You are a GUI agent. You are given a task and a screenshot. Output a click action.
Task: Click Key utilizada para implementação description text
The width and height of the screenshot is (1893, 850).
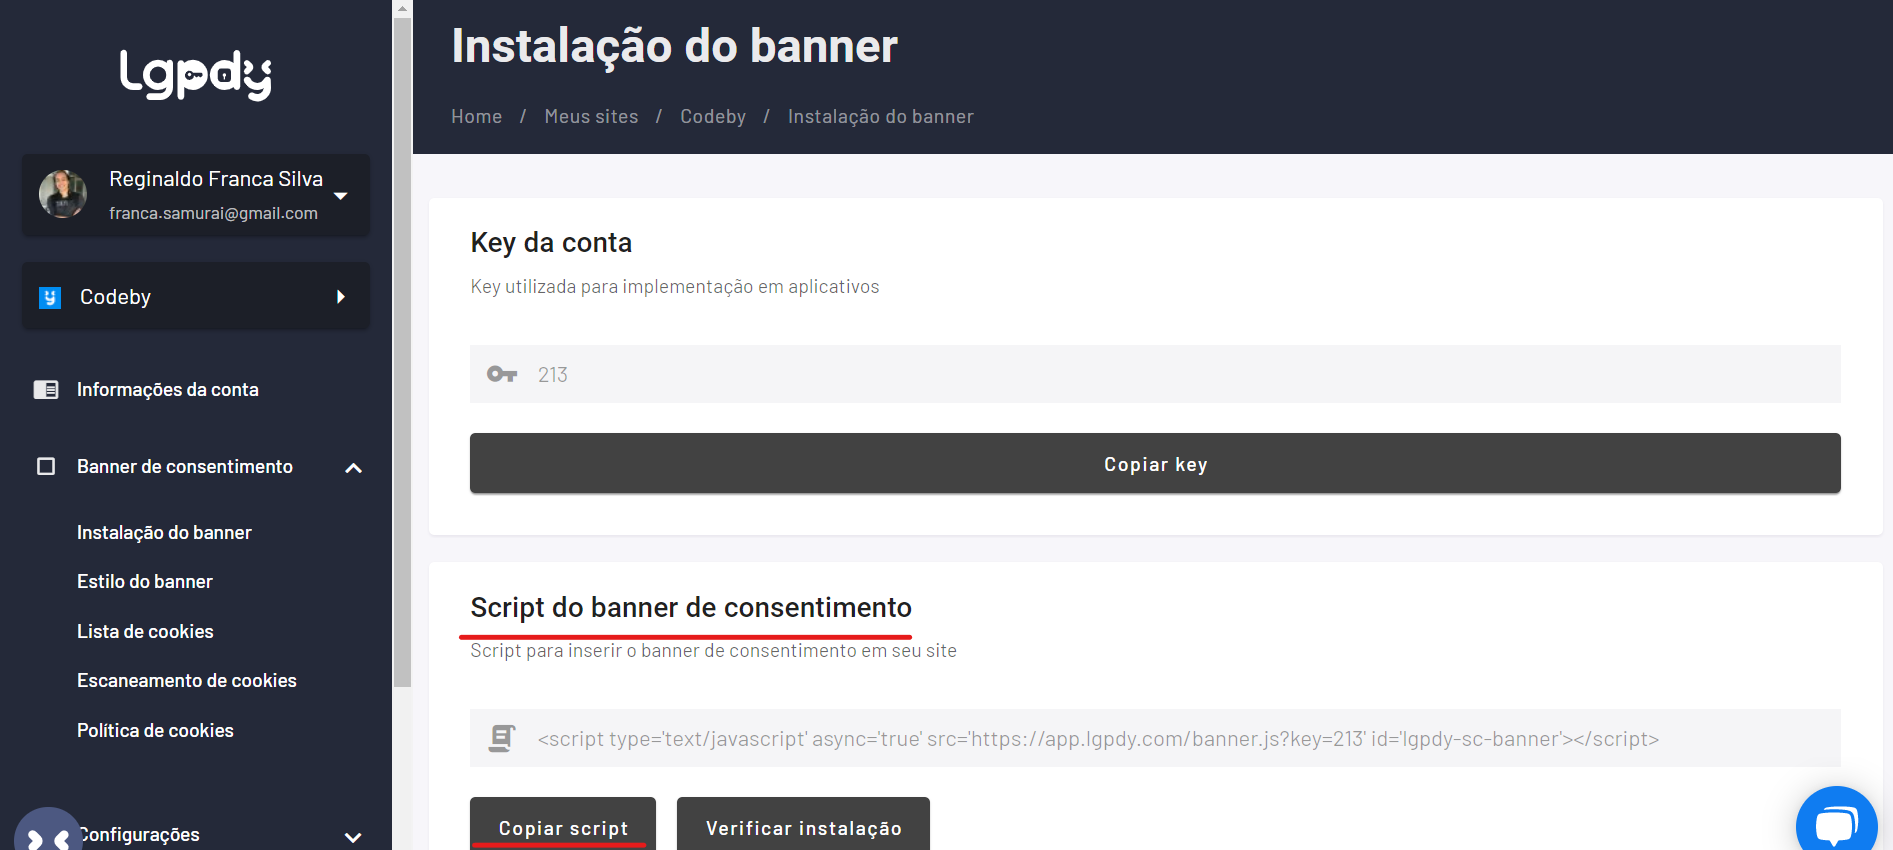tap(675, 287)
